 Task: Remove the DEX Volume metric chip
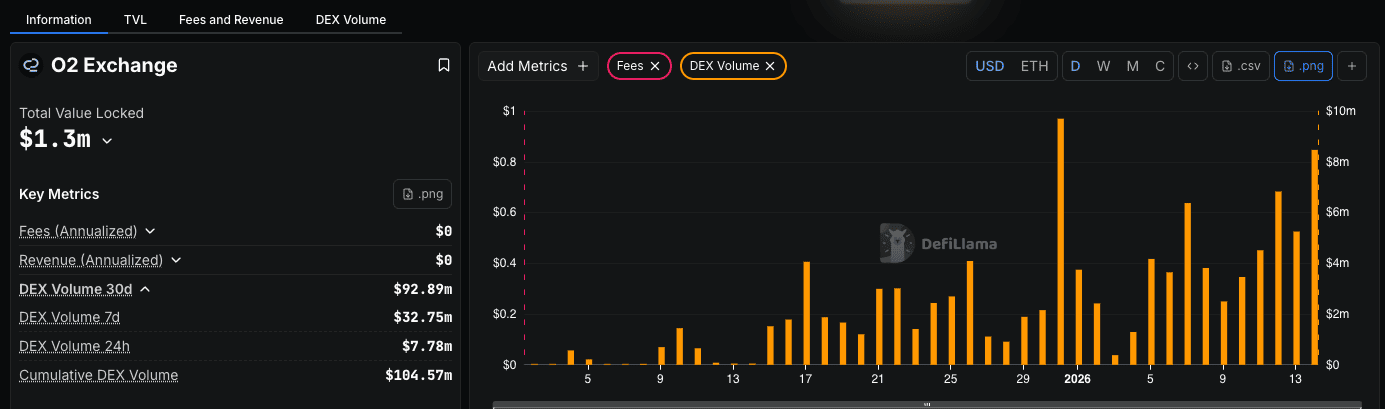(x=770, y=66)
